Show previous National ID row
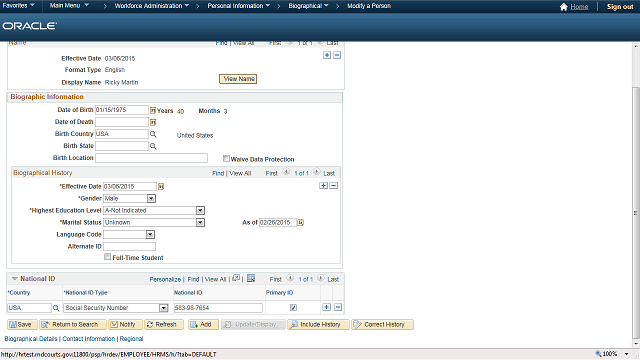 (290, 278)
